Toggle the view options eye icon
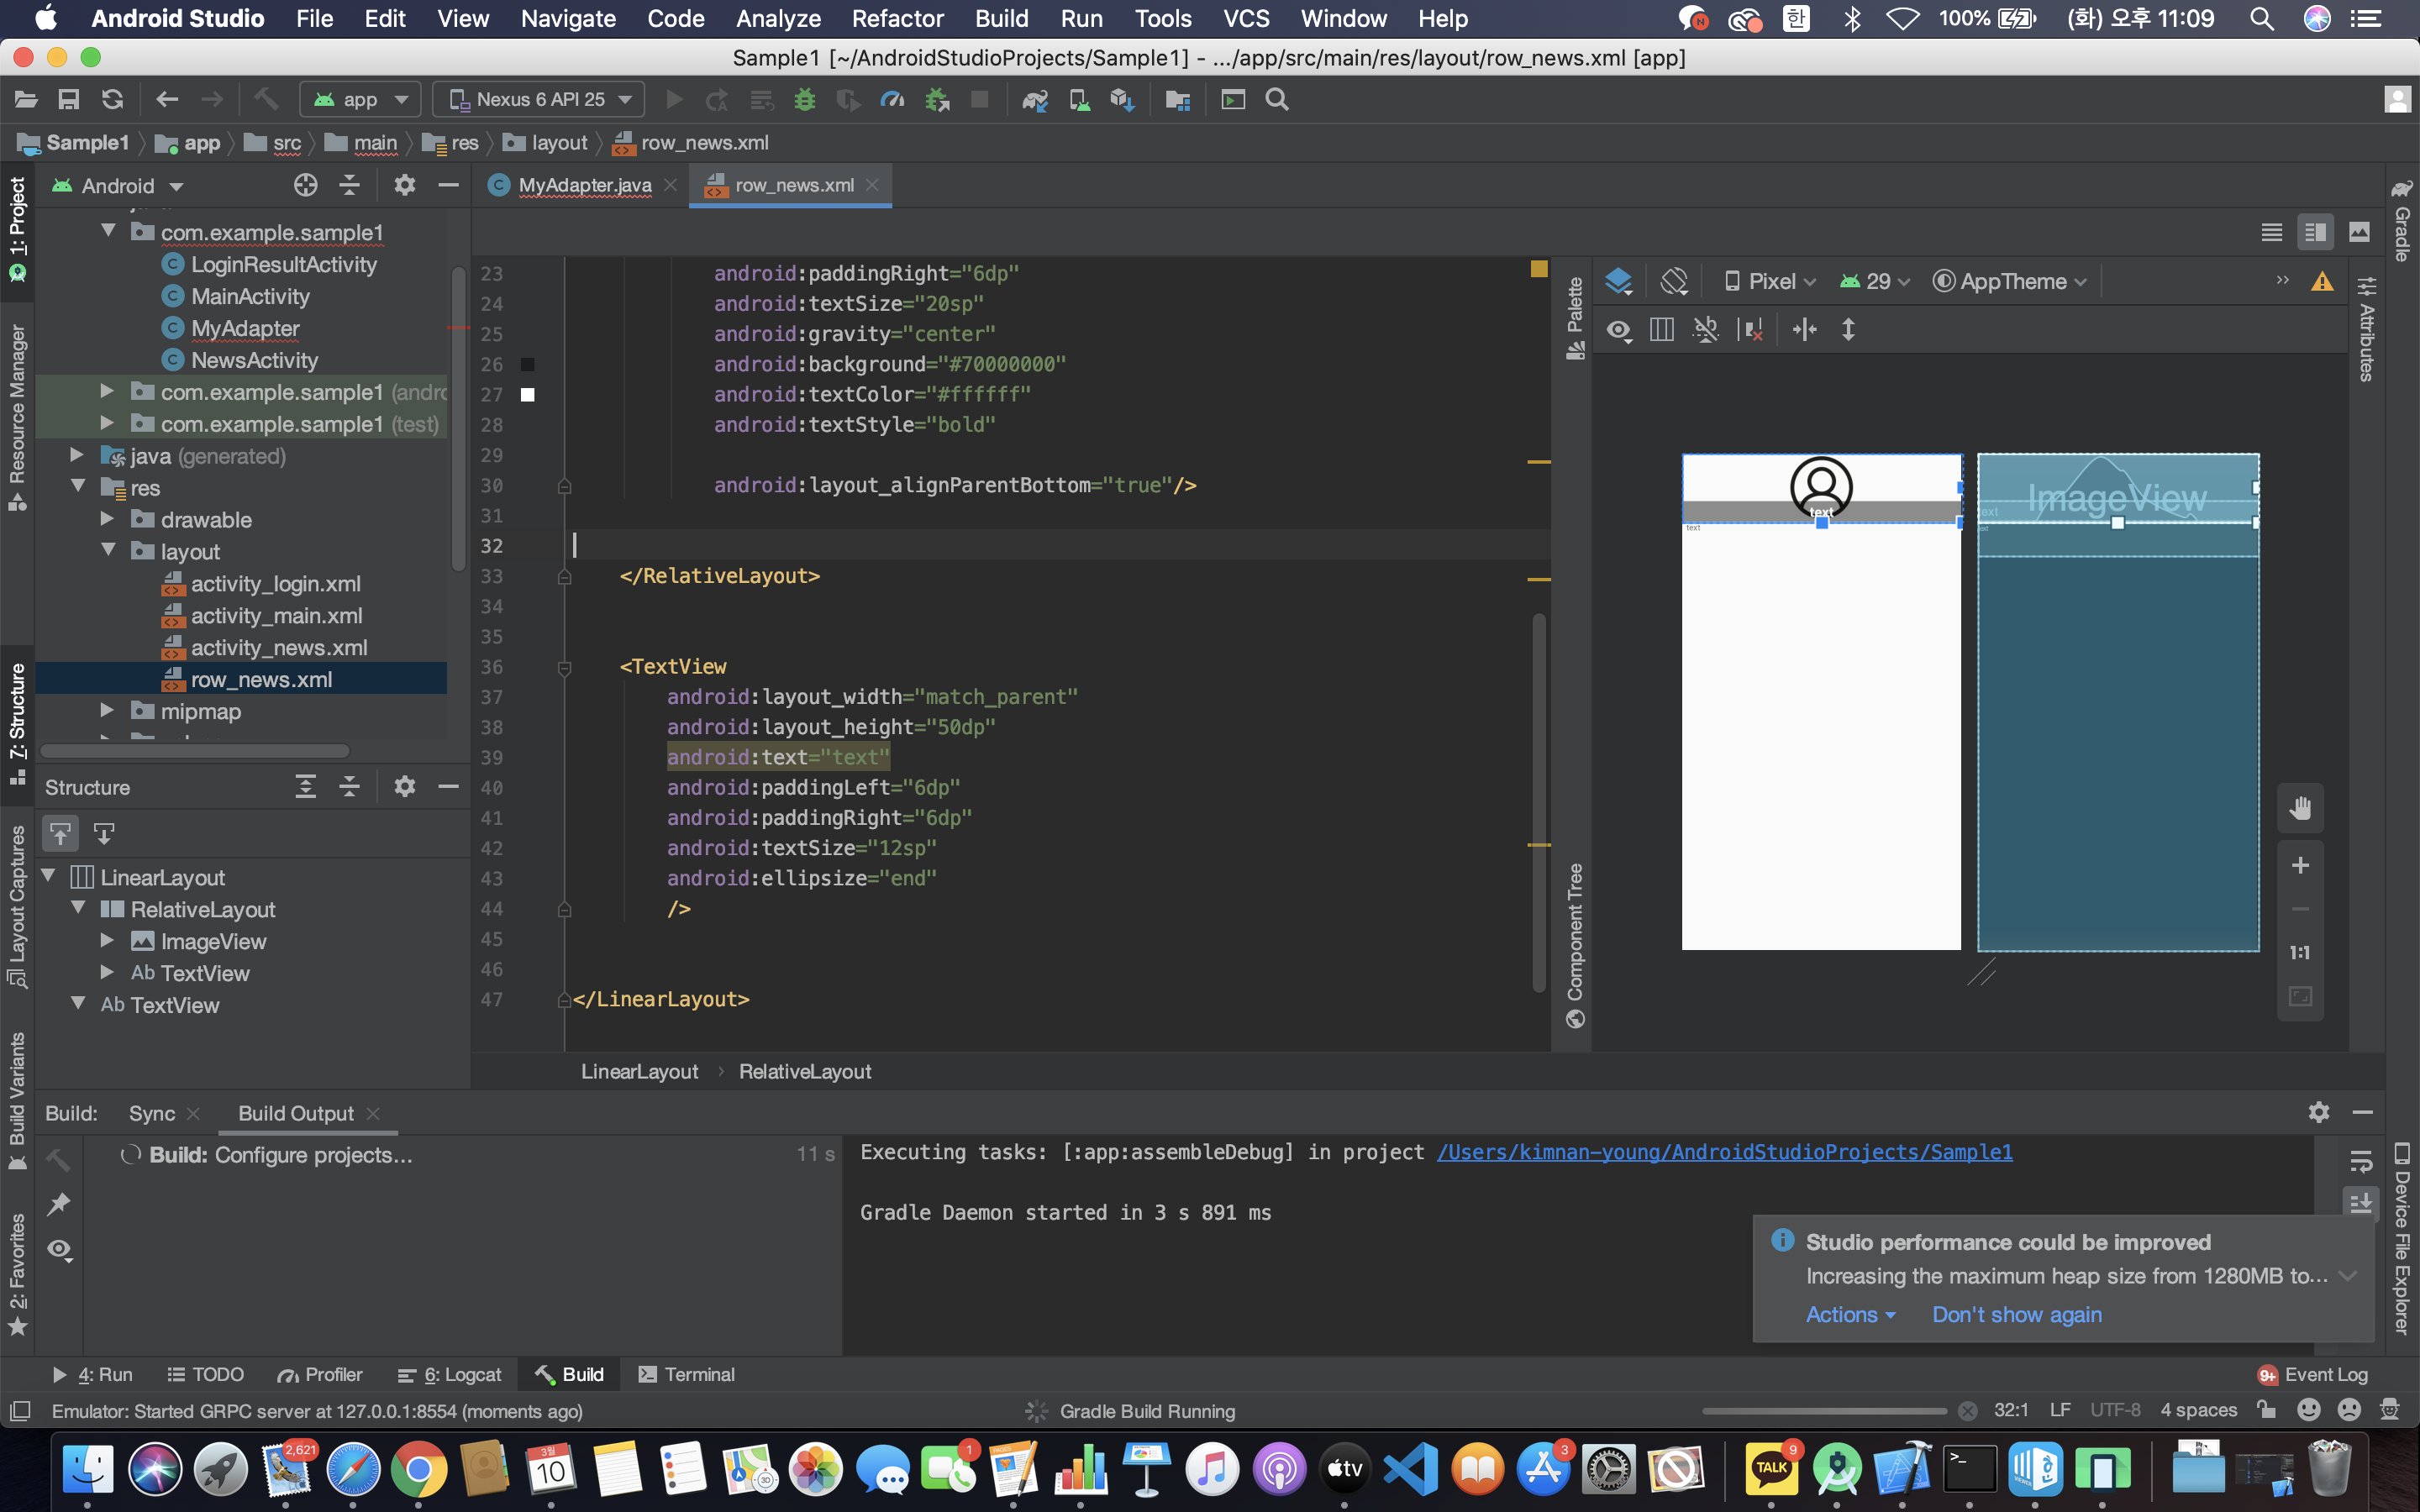Image resolution: width=2420 pixels, height=1512 pixels. (x=1618, y=330)
